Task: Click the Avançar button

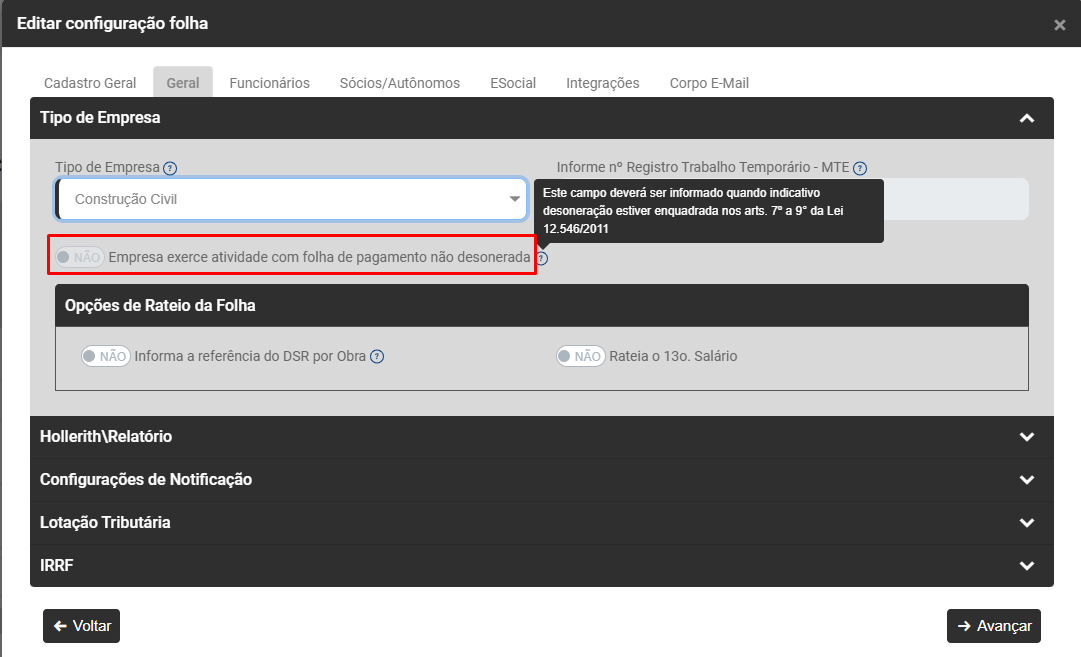Action: [x=993, y=626]
